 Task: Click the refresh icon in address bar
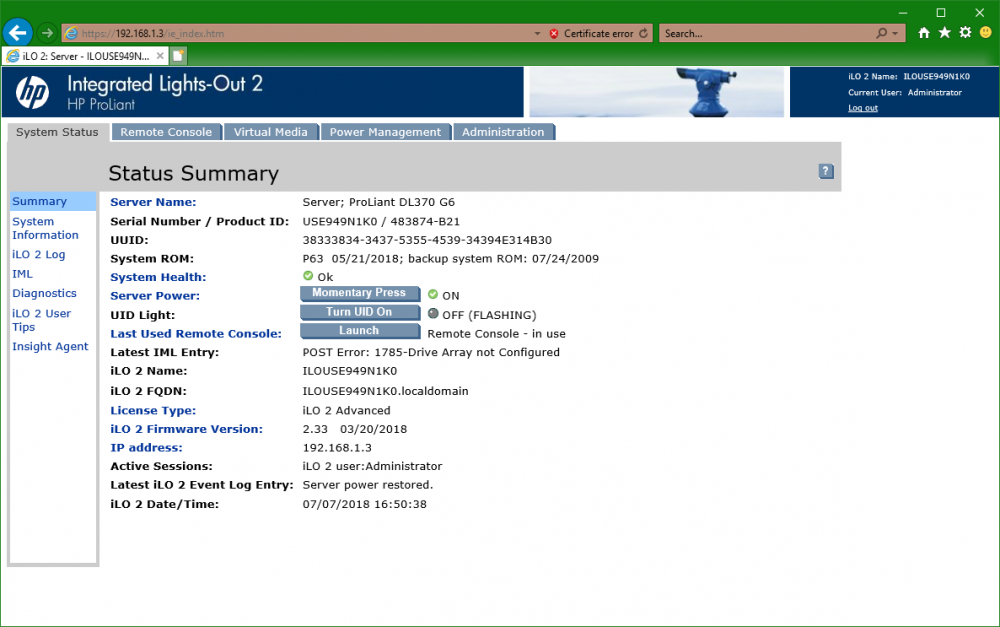click(643, 33)
